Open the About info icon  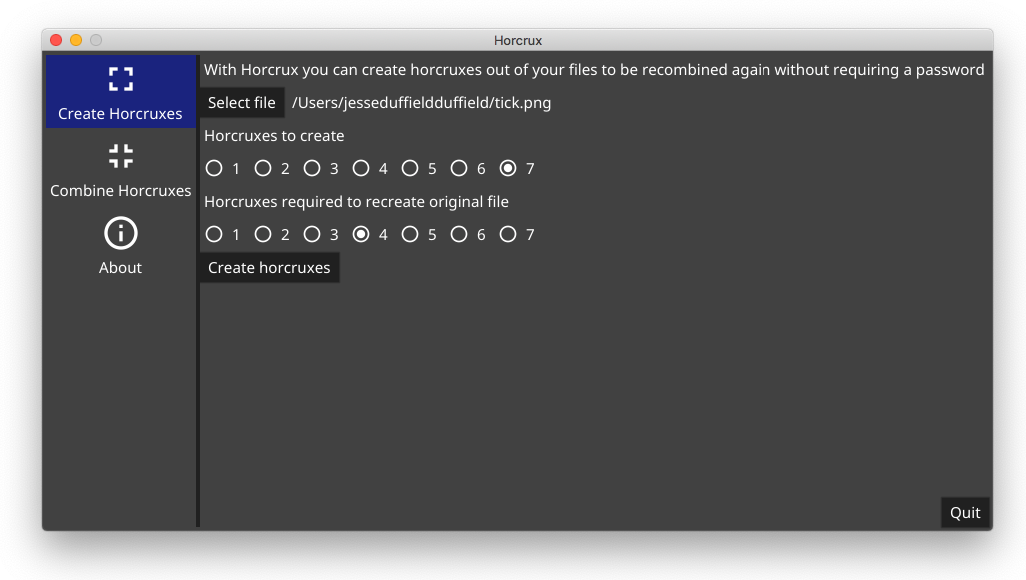pos(120,233)
